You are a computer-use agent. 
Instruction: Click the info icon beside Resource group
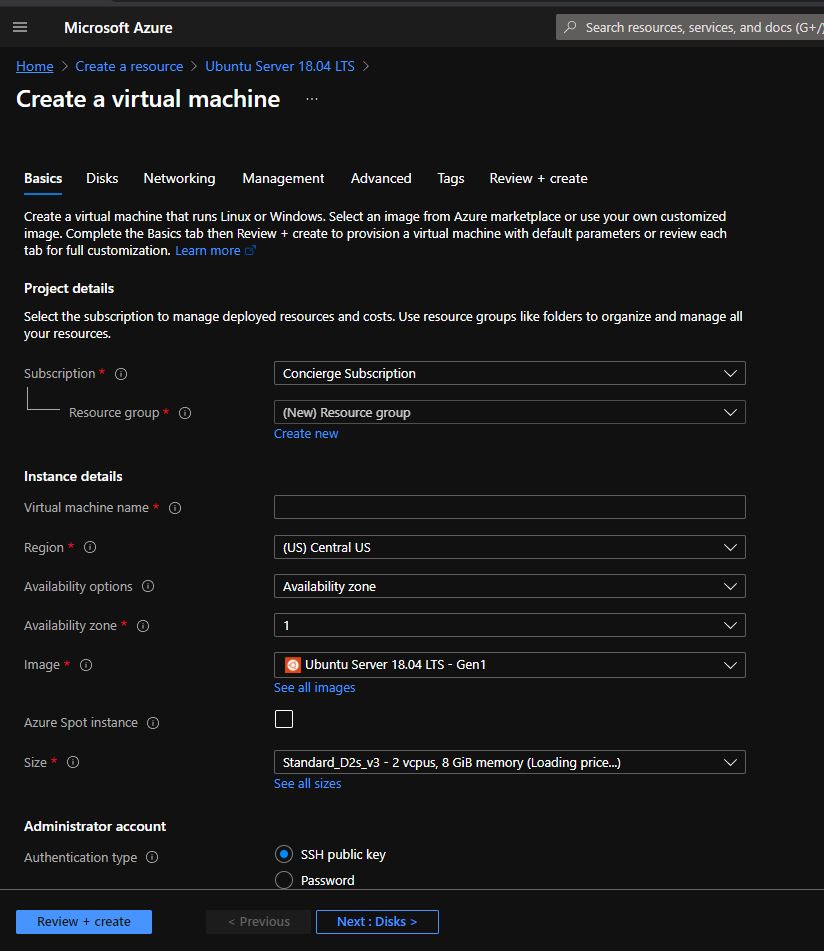185,413
